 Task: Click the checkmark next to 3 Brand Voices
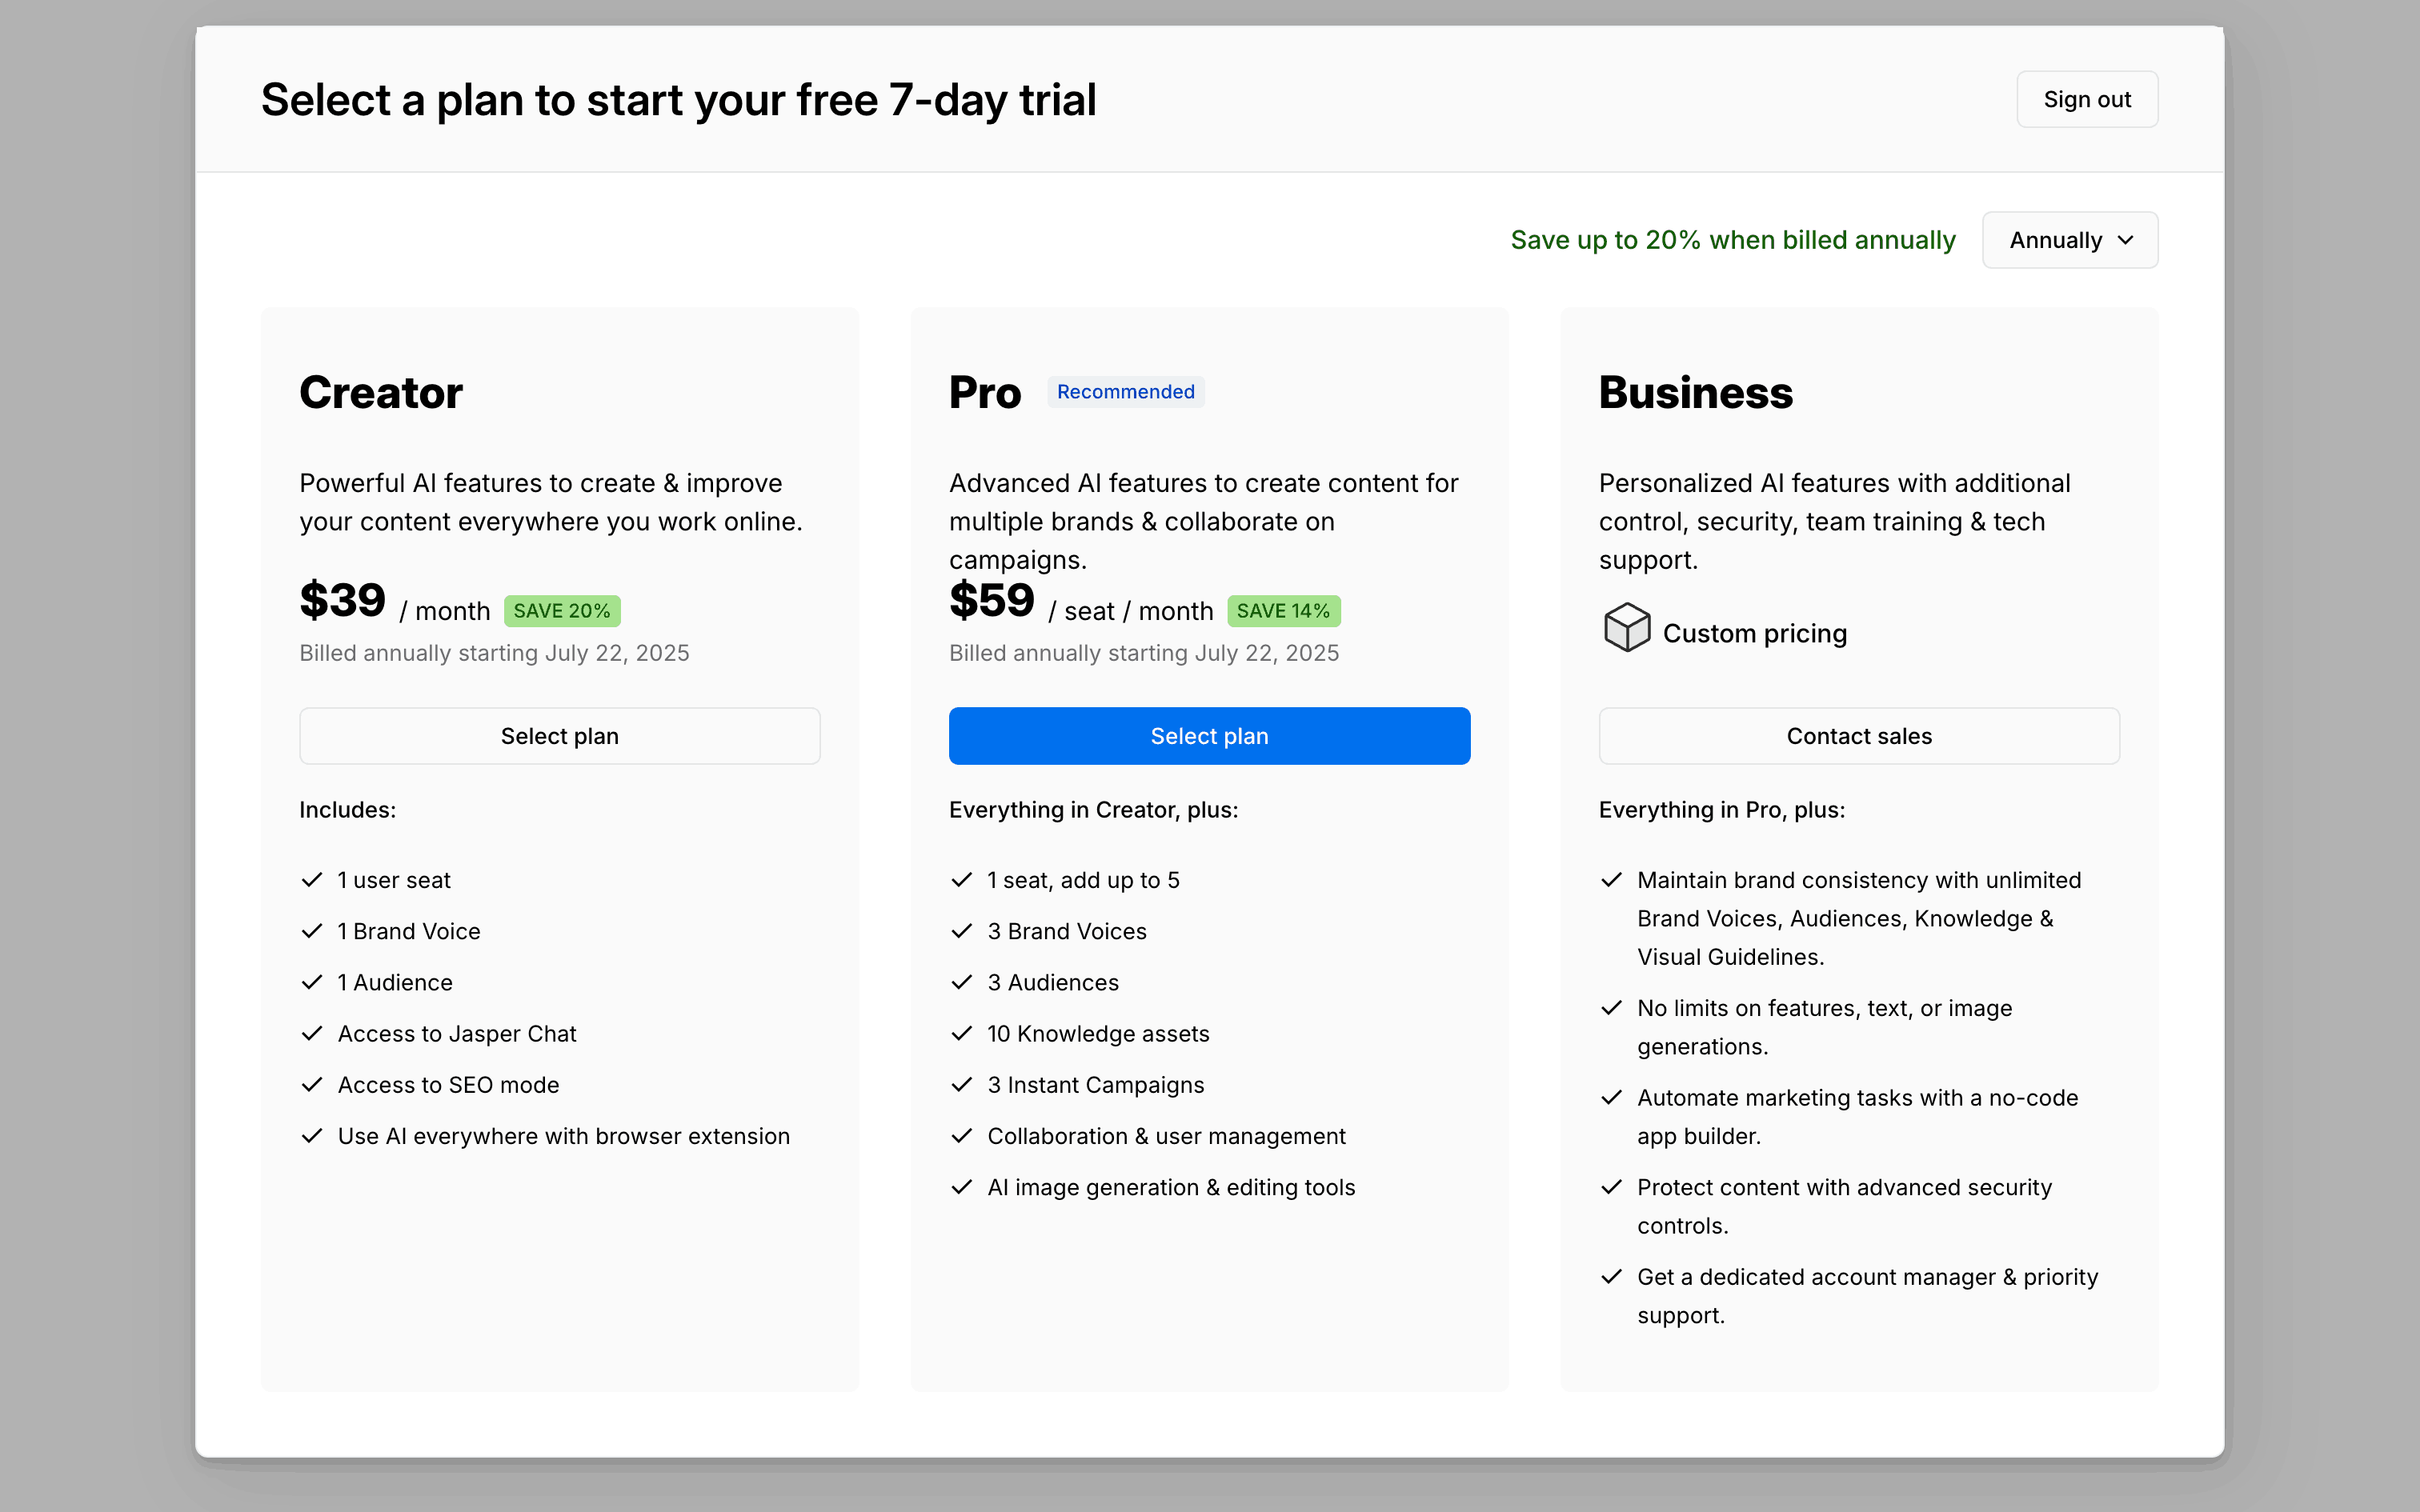click(962, 931)
